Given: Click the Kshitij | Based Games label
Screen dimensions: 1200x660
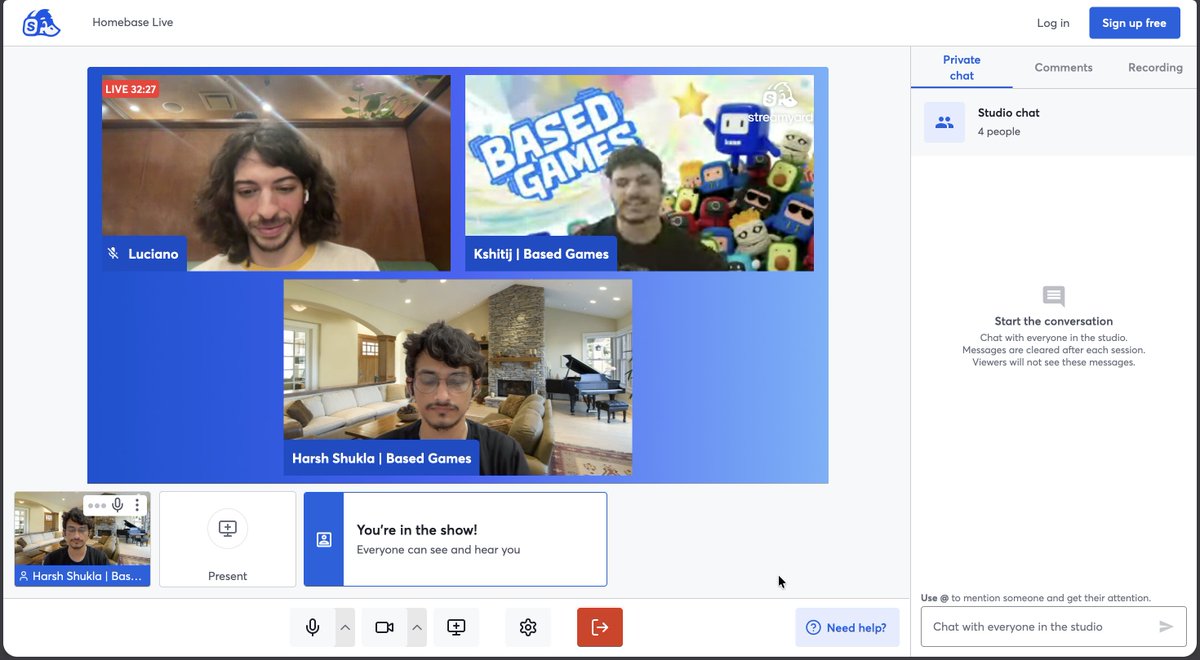Looking at the screenshot, I should 541,254.
